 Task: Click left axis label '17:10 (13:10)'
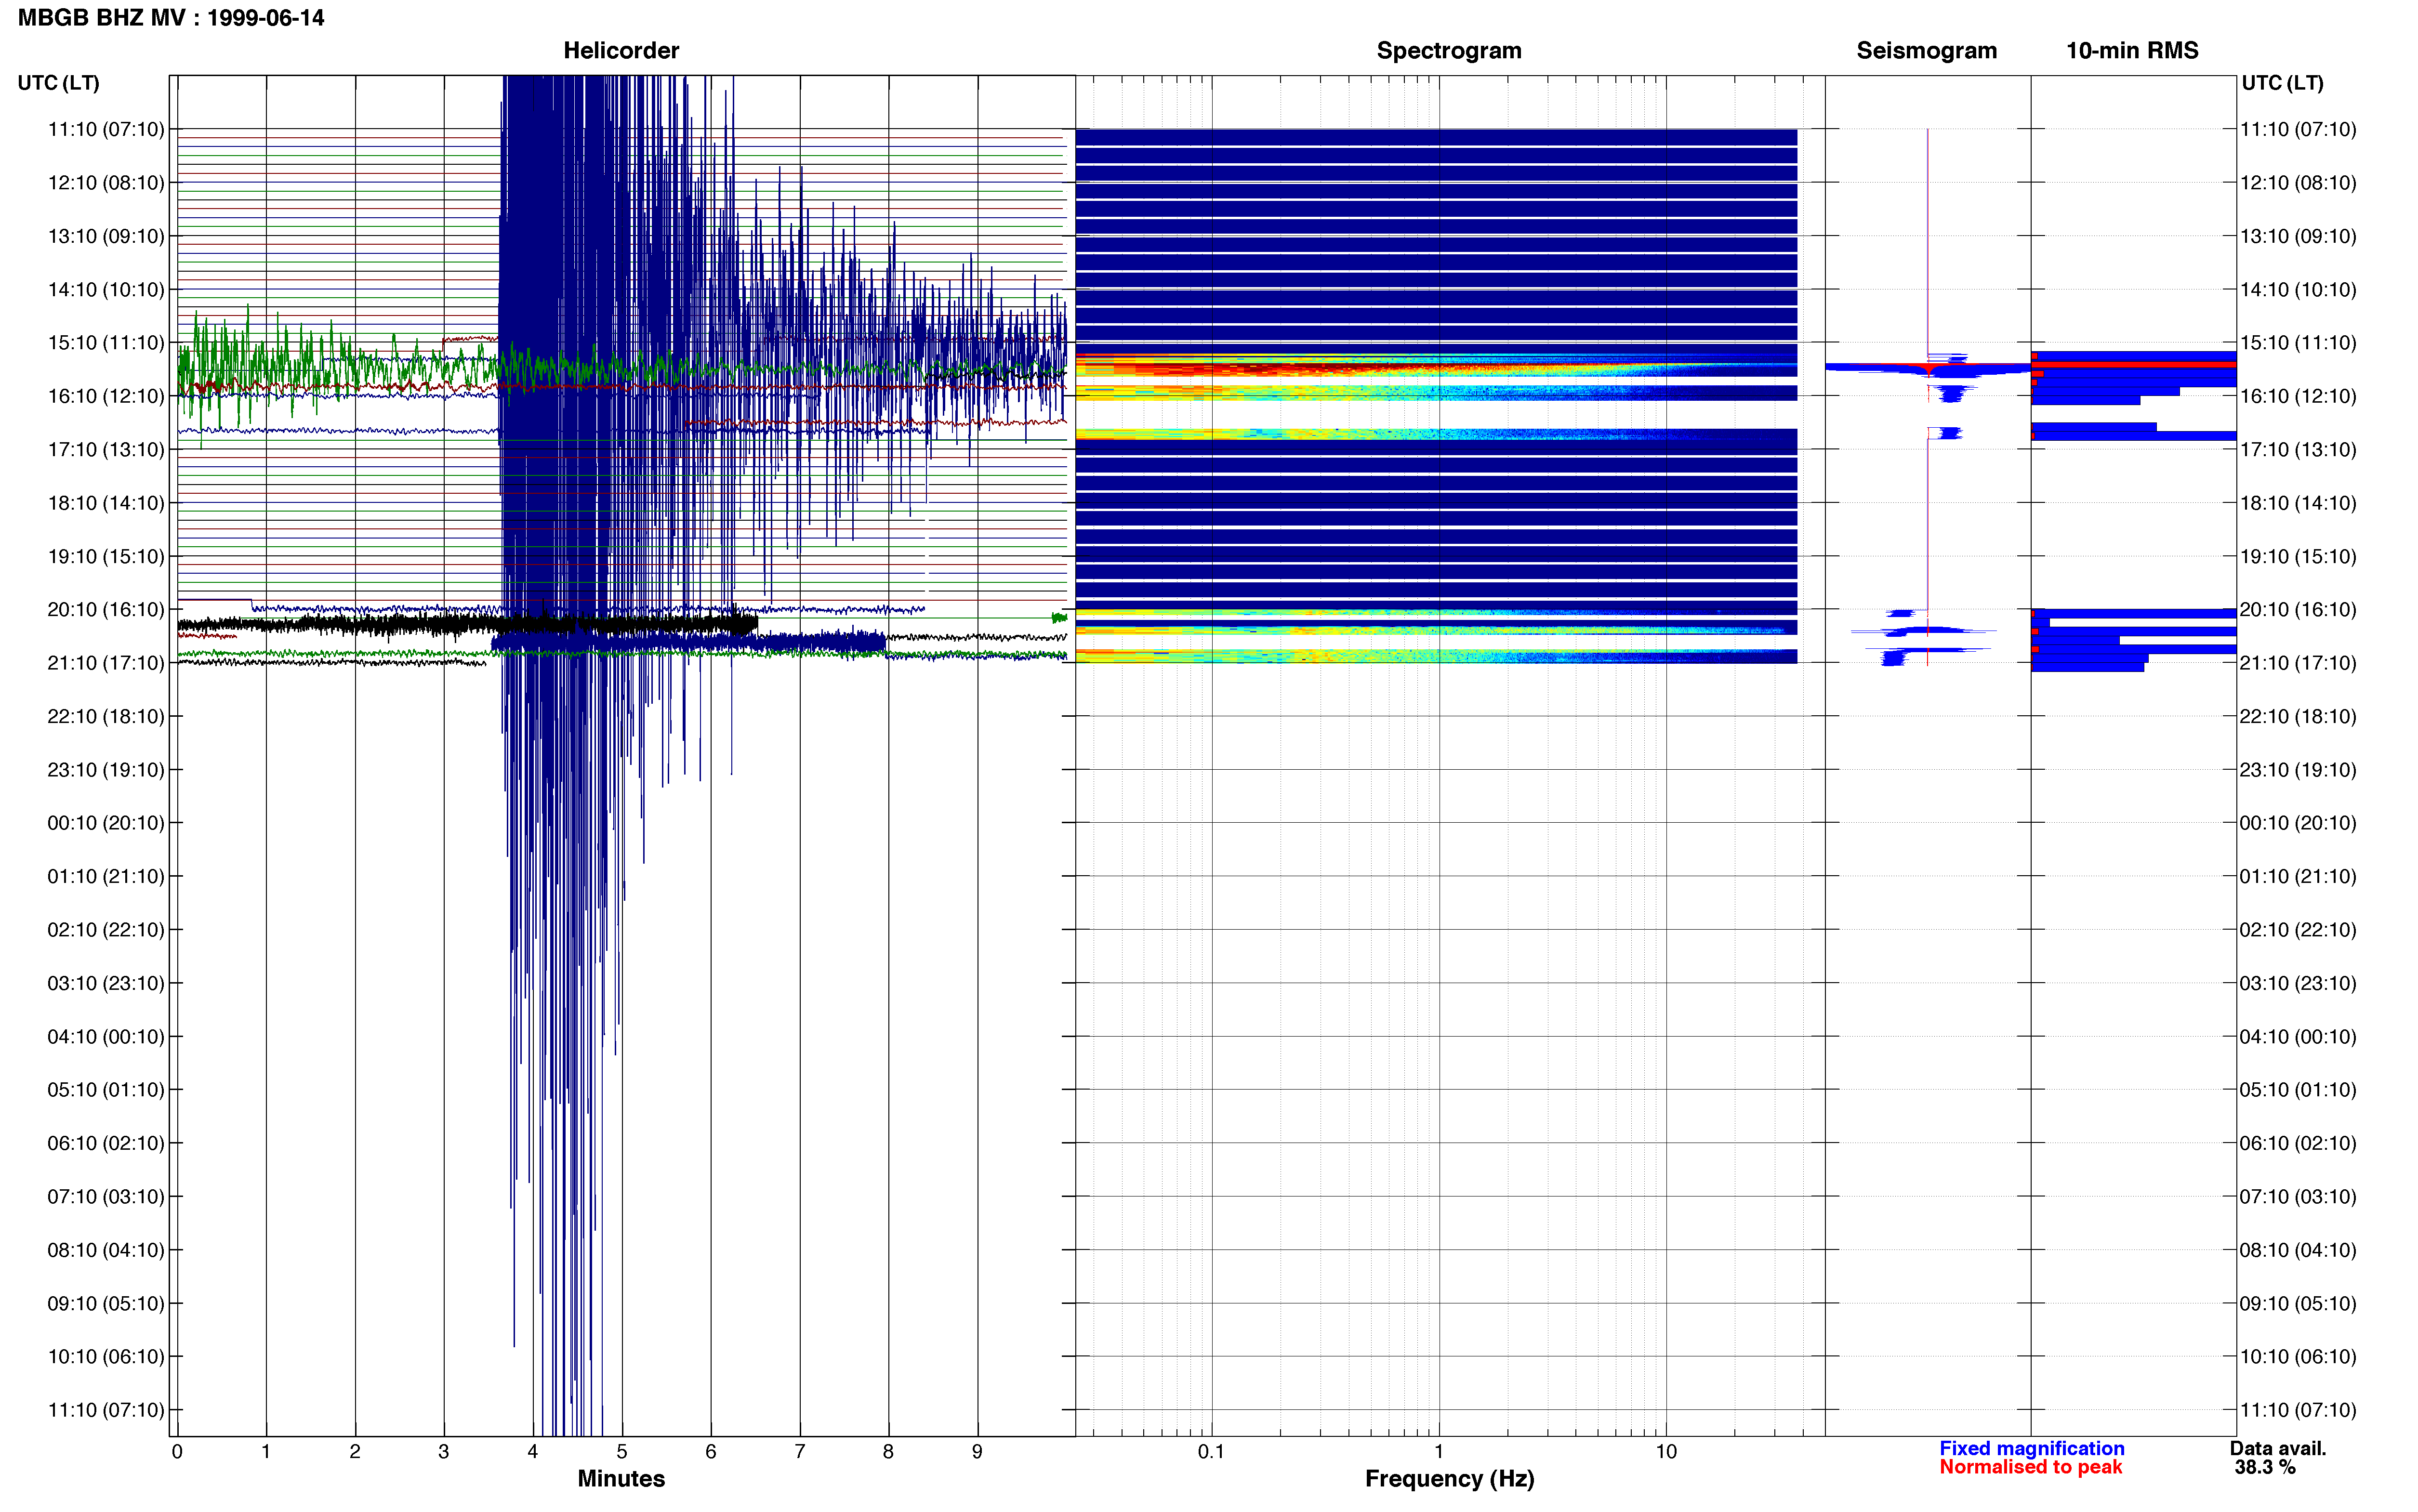(106, 450)
